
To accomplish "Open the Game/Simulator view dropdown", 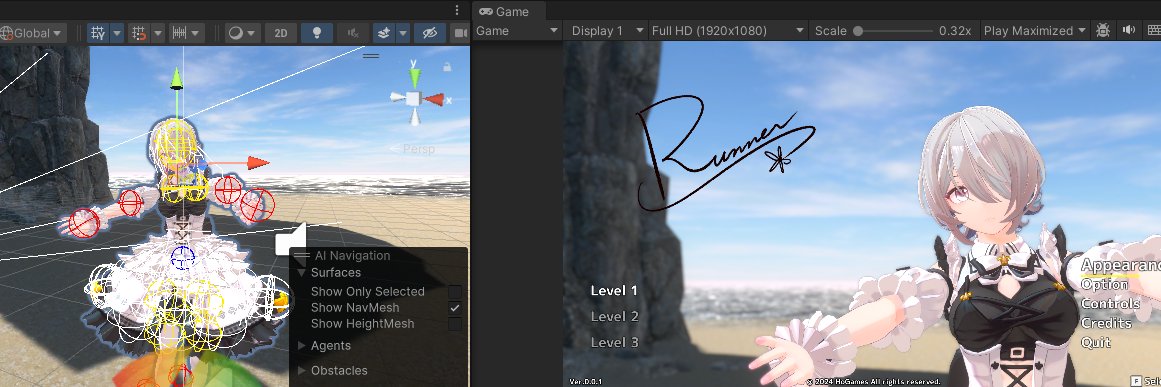I will [x=517, y=31].
